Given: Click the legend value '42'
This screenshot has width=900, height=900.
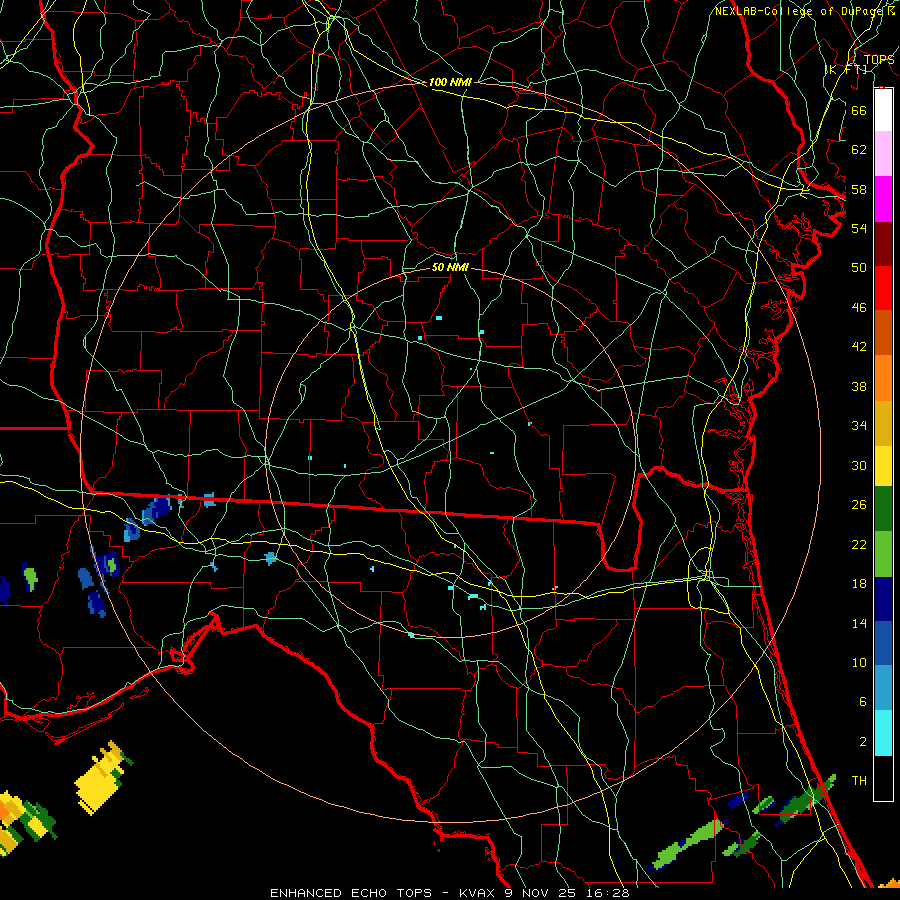Looking at the screenshot, I should coord(859,347).
